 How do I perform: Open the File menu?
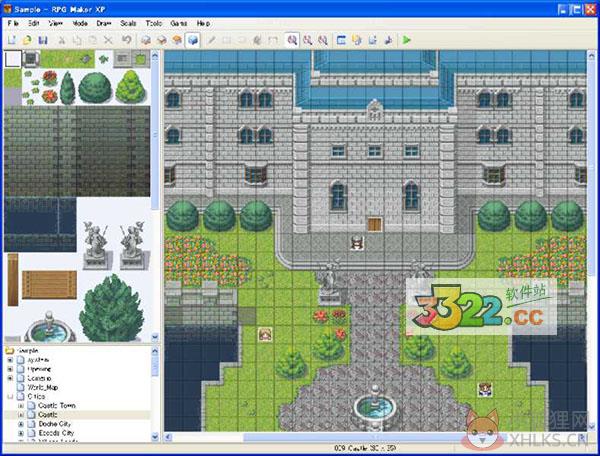13,23
